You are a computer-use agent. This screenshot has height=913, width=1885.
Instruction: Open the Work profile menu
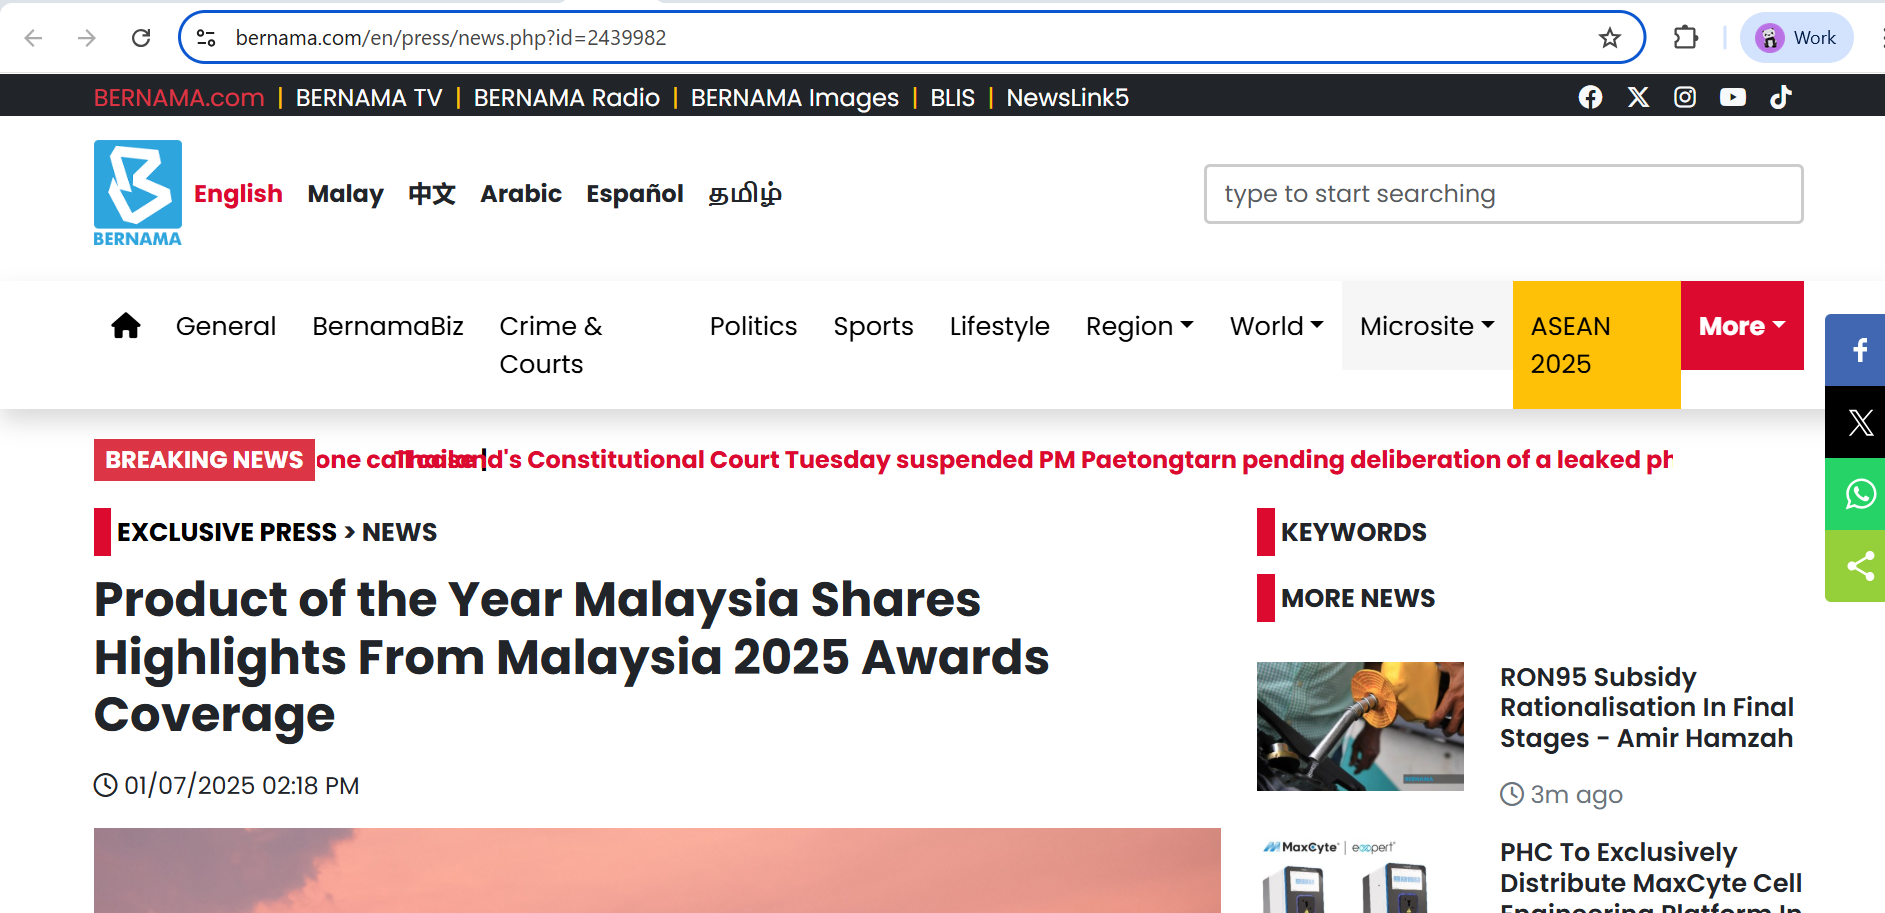(1796, 38)
